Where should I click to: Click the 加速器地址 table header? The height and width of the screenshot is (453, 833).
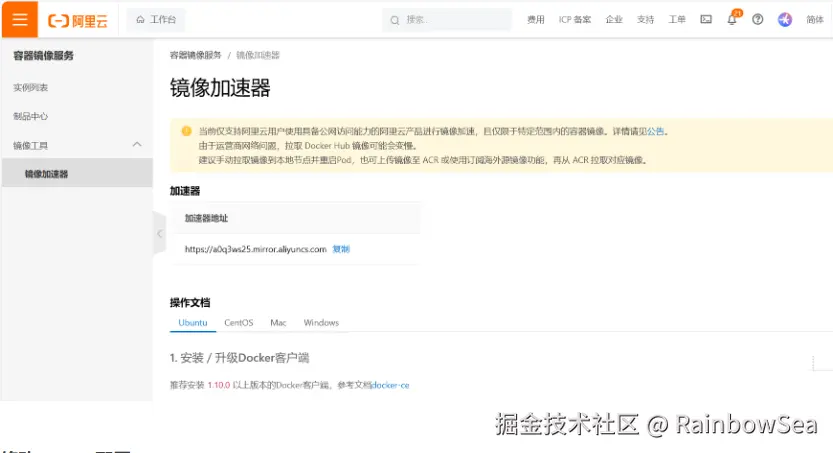(x=206, y=218)
